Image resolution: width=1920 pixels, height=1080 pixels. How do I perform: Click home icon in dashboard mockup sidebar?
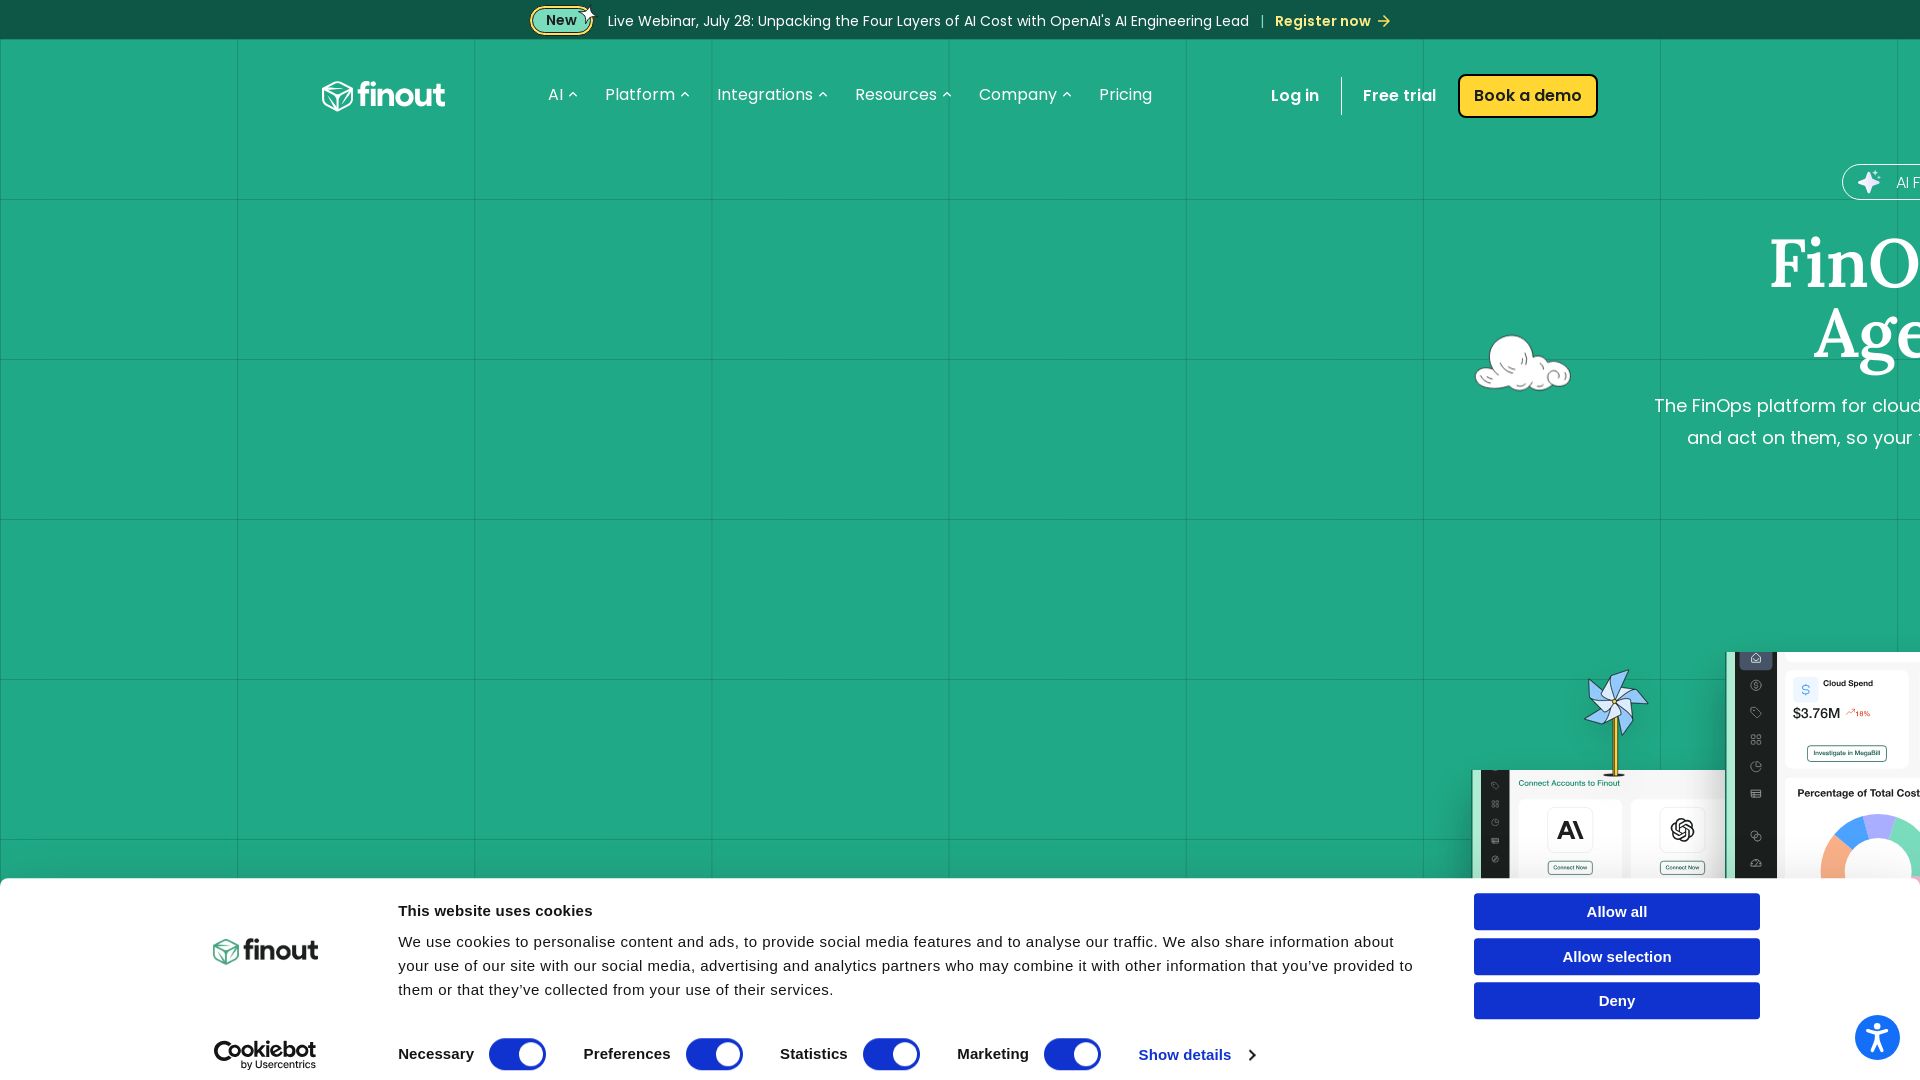pos(1756,659)
